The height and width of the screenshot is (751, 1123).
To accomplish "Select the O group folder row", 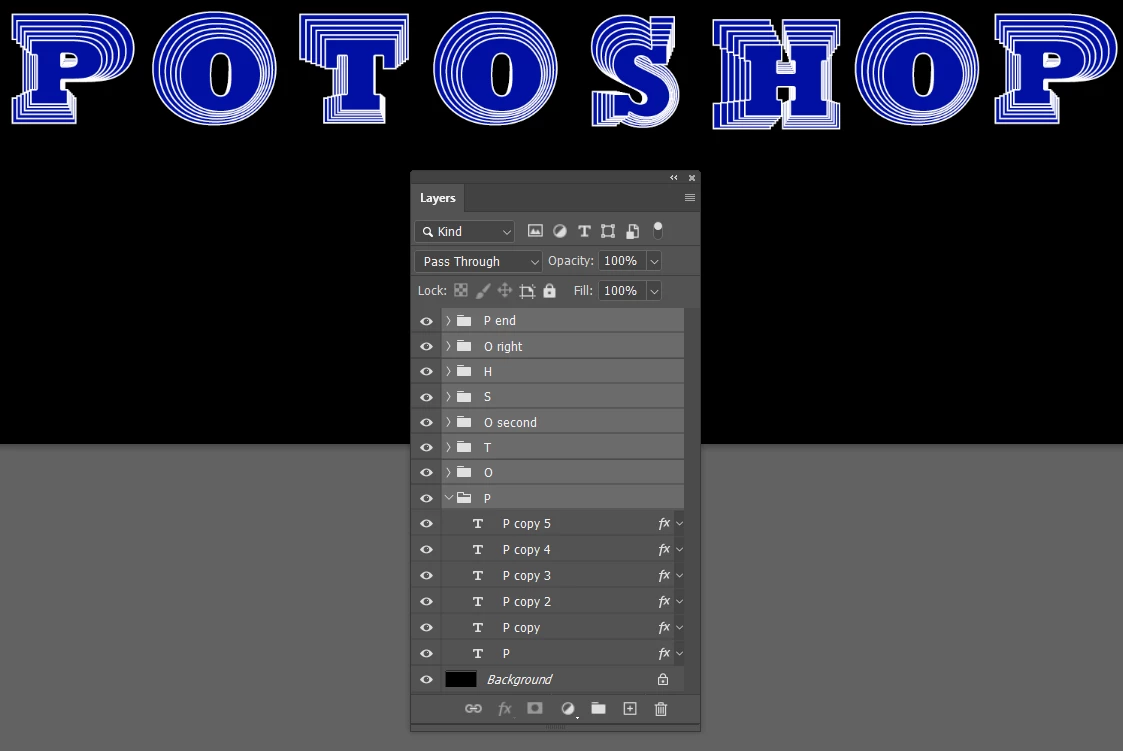I will [x=562, y=473].
